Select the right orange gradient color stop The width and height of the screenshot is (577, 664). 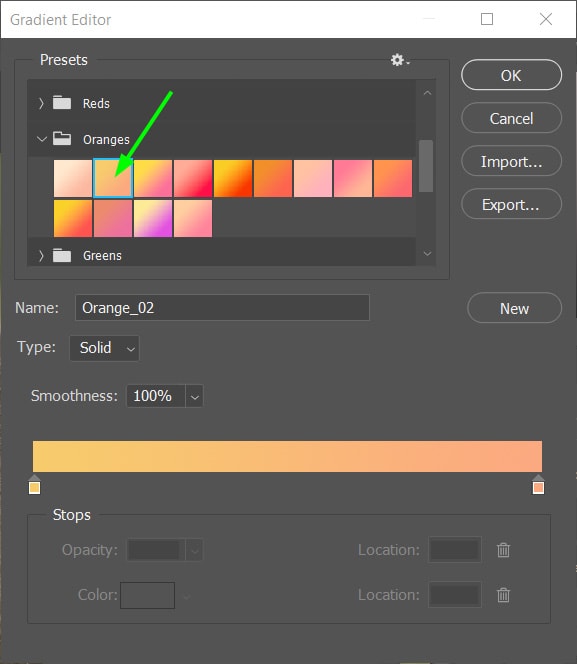[x=538, y=485]
